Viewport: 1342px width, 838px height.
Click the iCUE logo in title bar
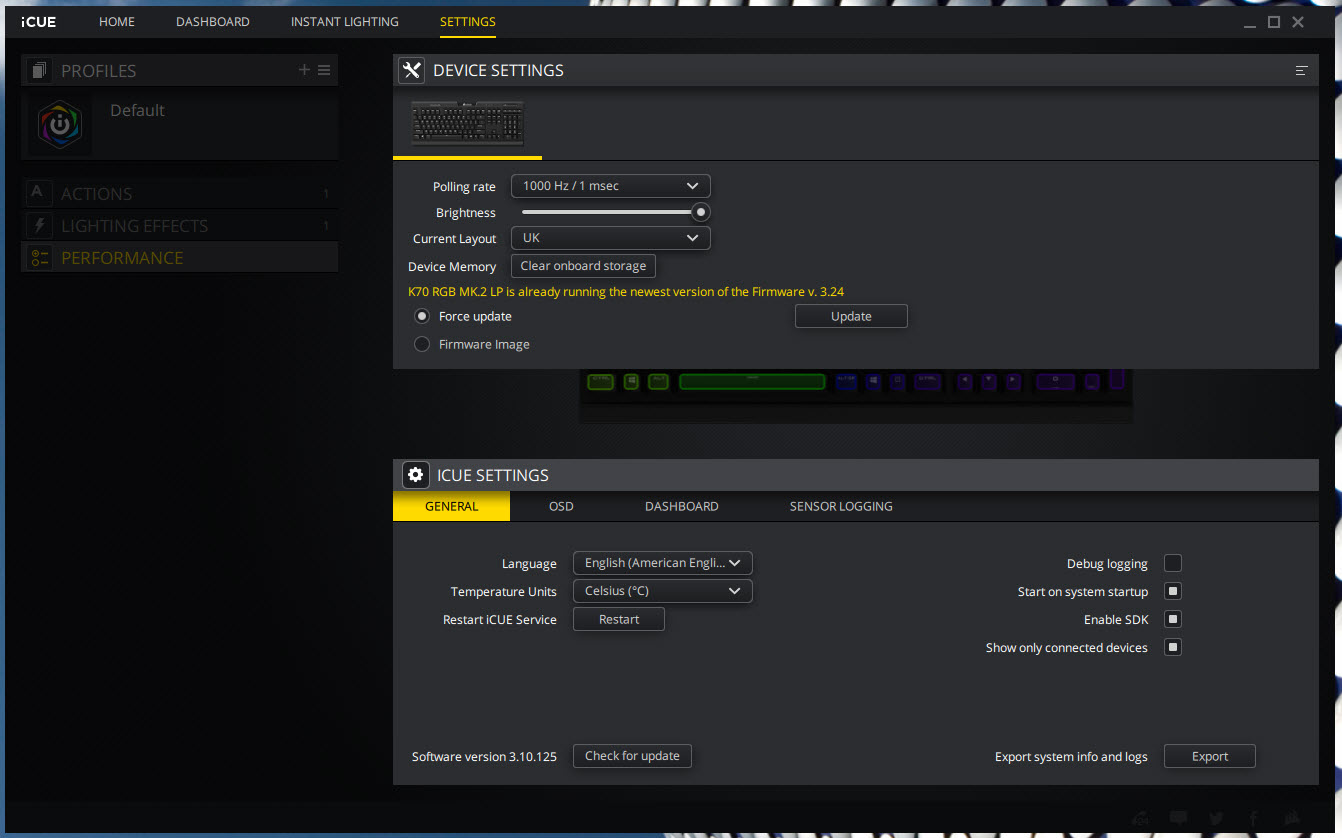click(x=39, y=22)
